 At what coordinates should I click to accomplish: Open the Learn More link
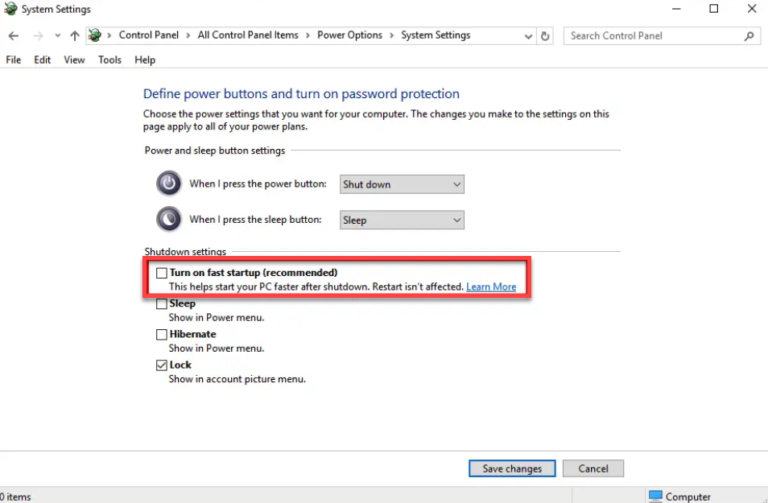pyautogui.click(x=491, y=287)
